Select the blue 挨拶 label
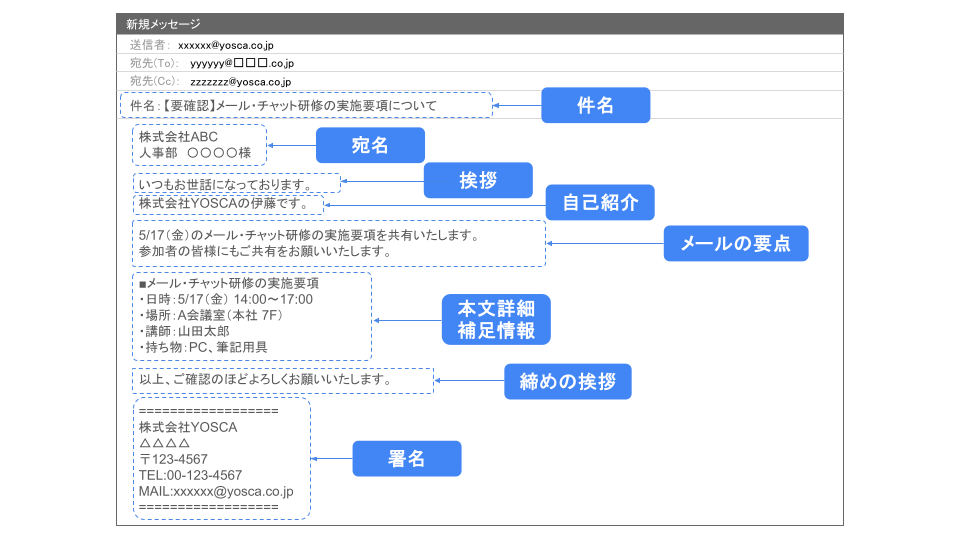 [x=478, y=180]
